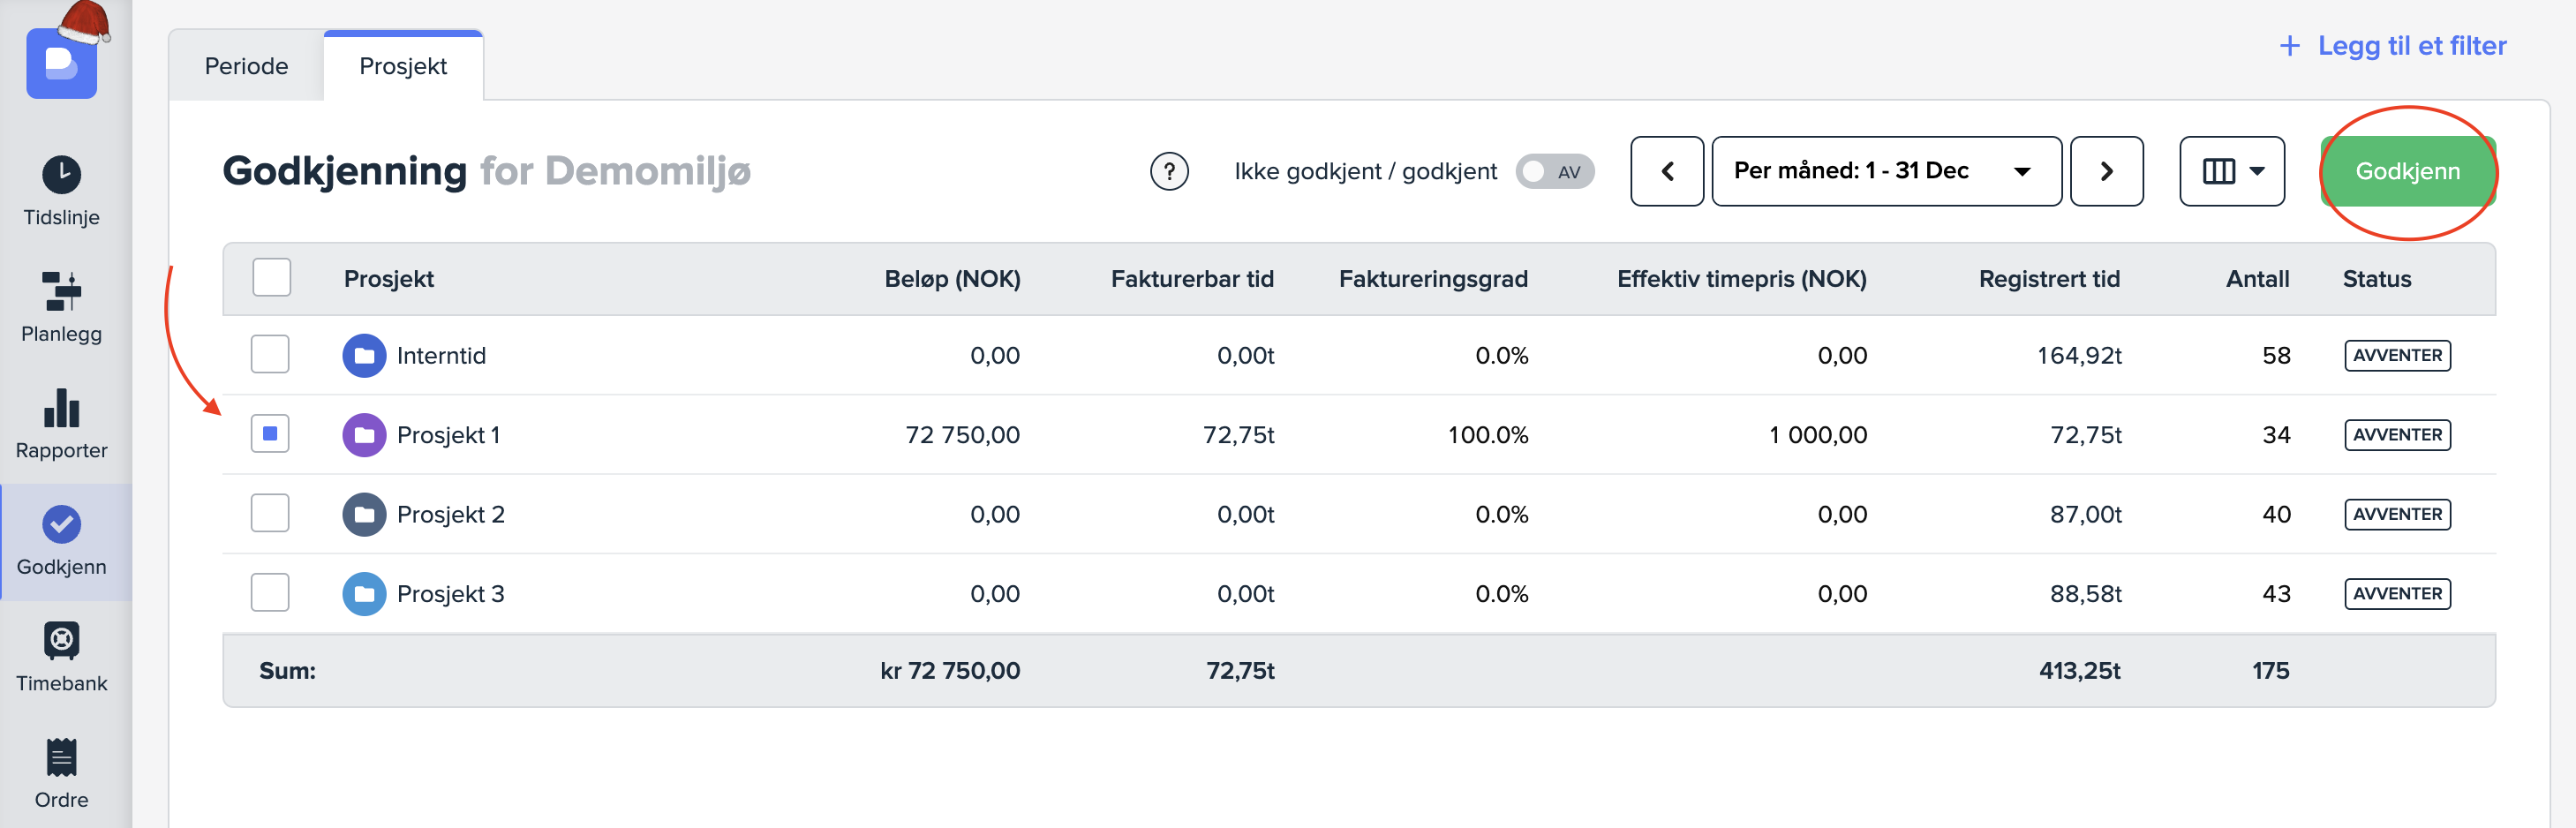Expand the column view options dropdown

pyautogui.click(x=2231, y=171)
